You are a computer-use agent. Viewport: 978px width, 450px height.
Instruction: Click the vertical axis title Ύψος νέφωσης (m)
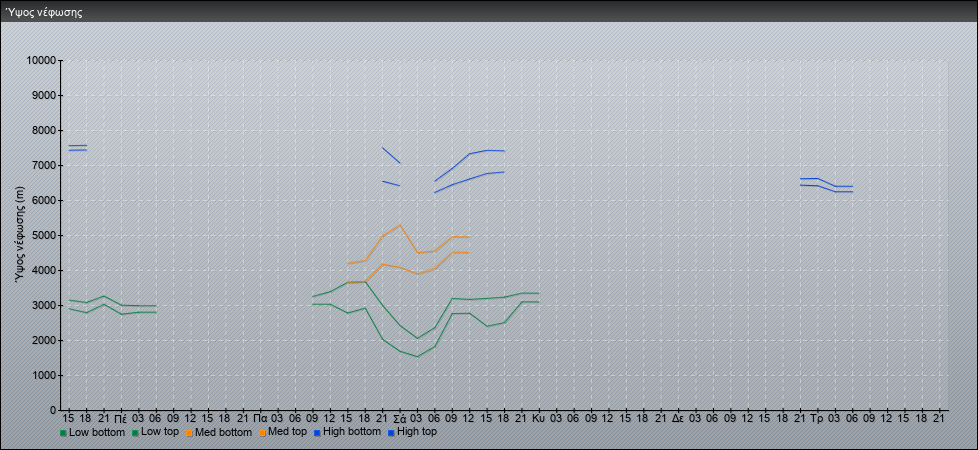tap(21, 235)
